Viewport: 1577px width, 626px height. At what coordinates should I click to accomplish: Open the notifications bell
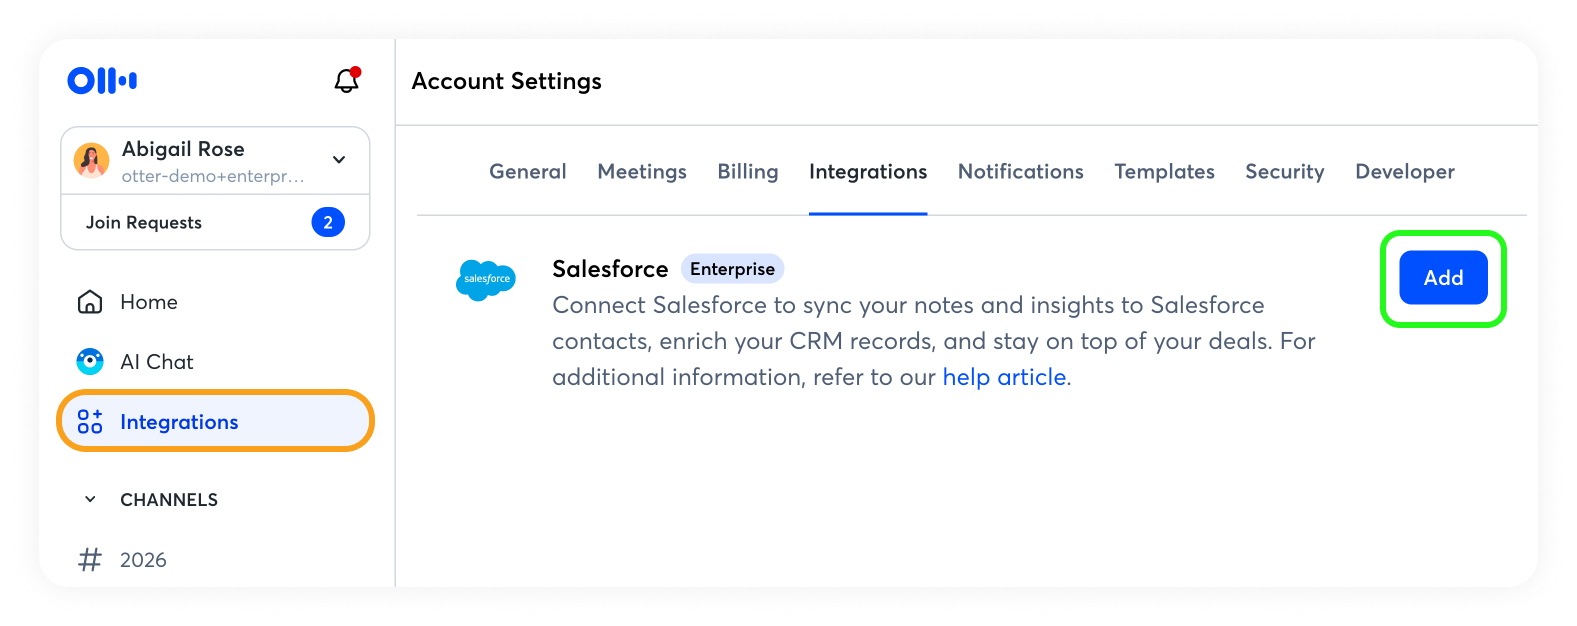click(x=346, y=81)
